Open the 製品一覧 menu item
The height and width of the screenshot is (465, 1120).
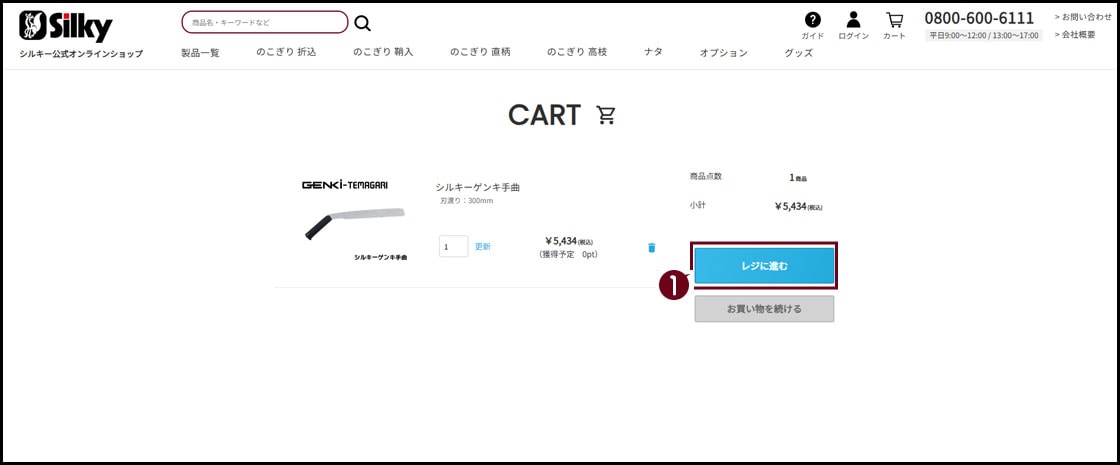pos(200,52)
